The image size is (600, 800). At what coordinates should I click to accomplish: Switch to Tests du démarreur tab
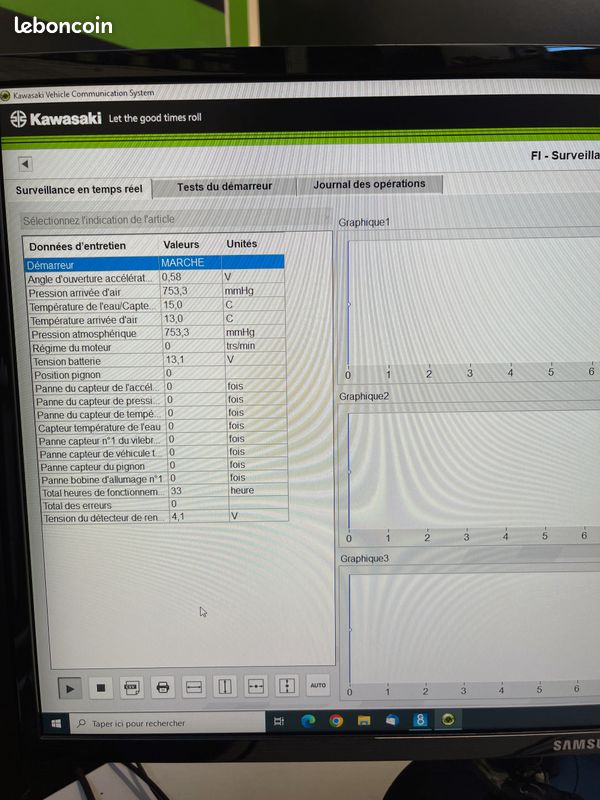point(224,186)
